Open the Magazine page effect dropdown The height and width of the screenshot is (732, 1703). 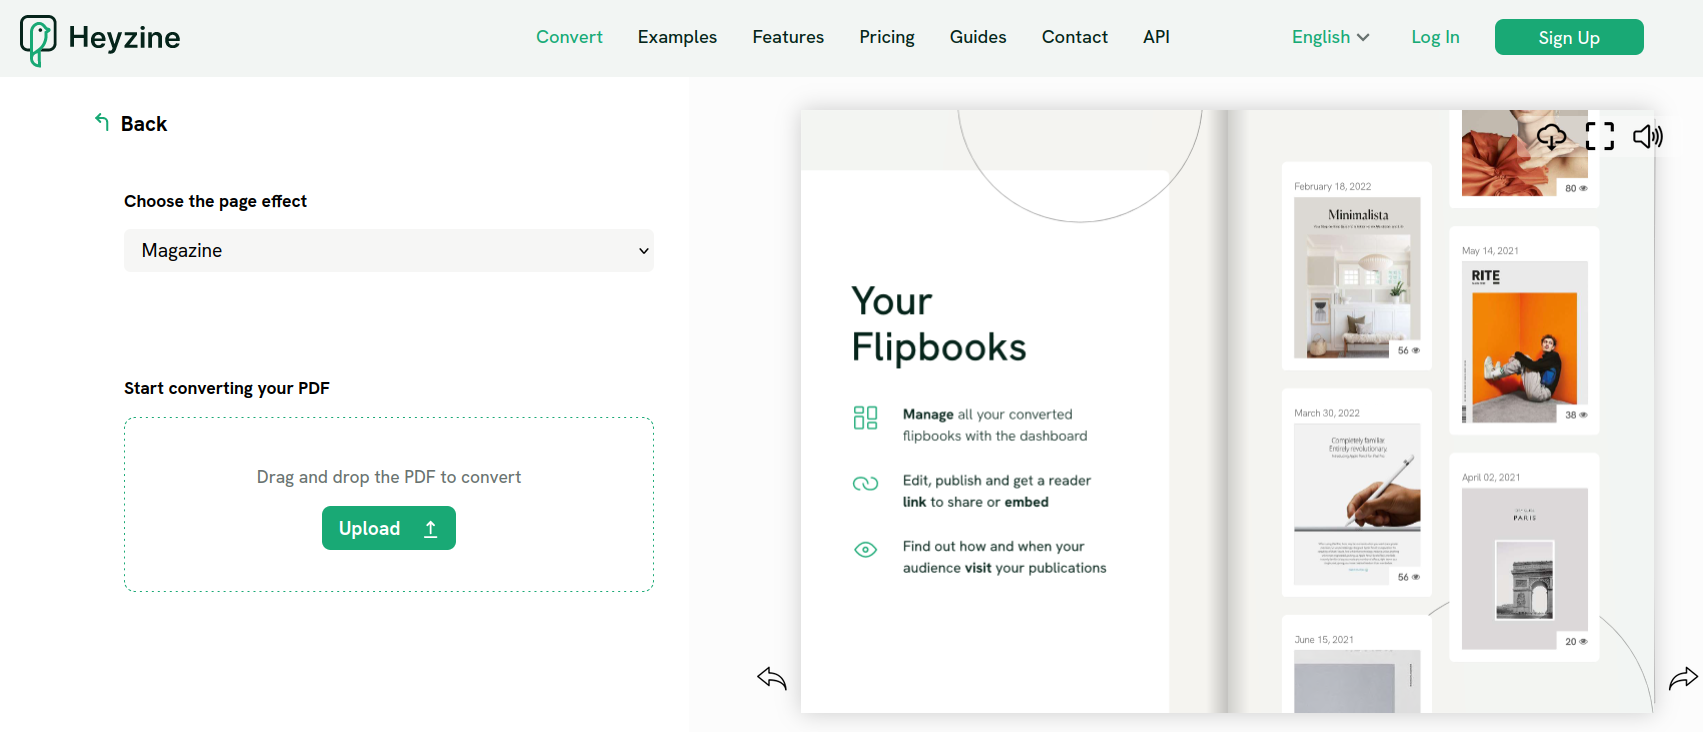tap(389, 250)
